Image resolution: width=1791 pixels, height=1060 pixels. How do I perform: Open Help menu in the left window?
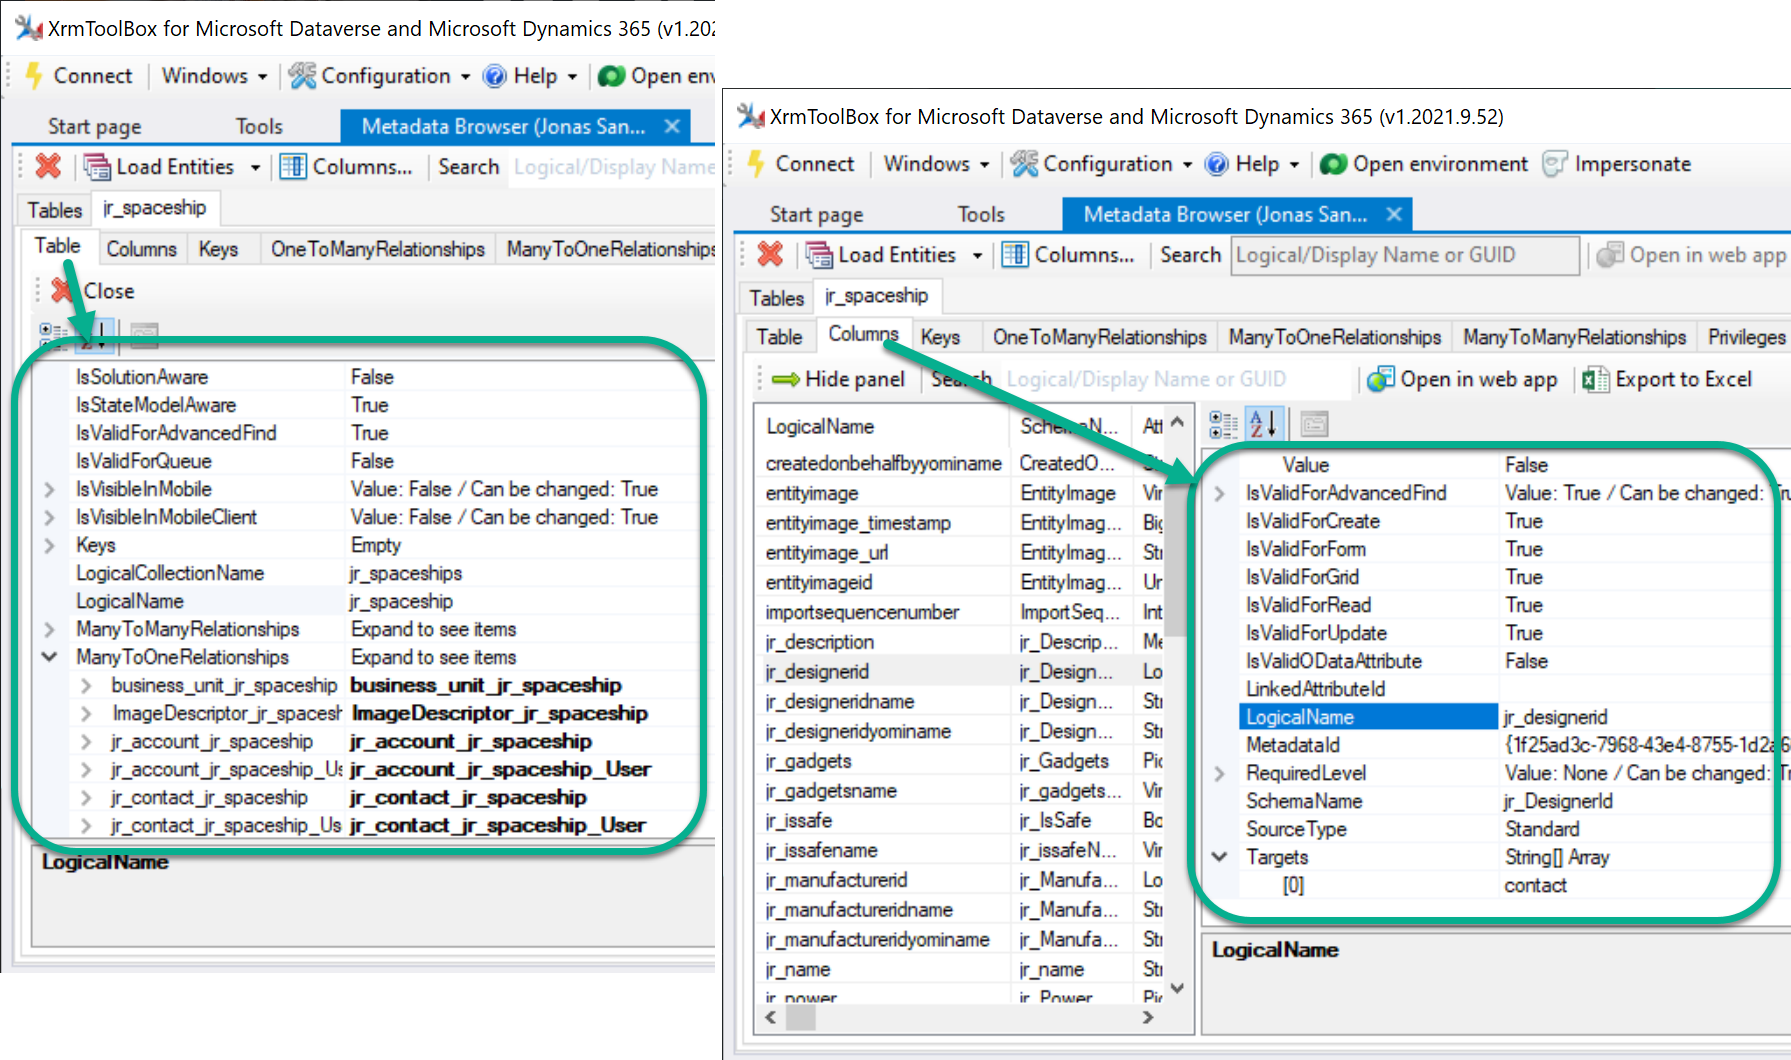click(530, 76)
